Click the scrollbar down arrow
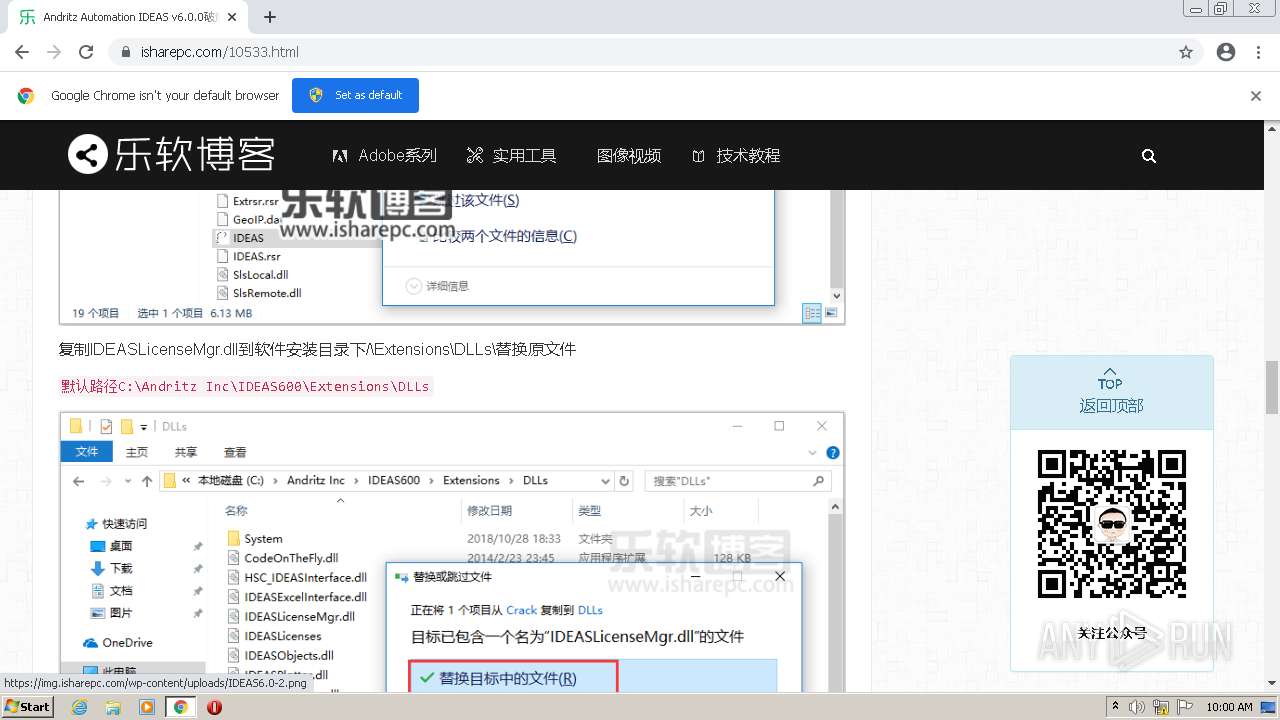This screenshot has height=720, width=1280. coord(1272,684)
